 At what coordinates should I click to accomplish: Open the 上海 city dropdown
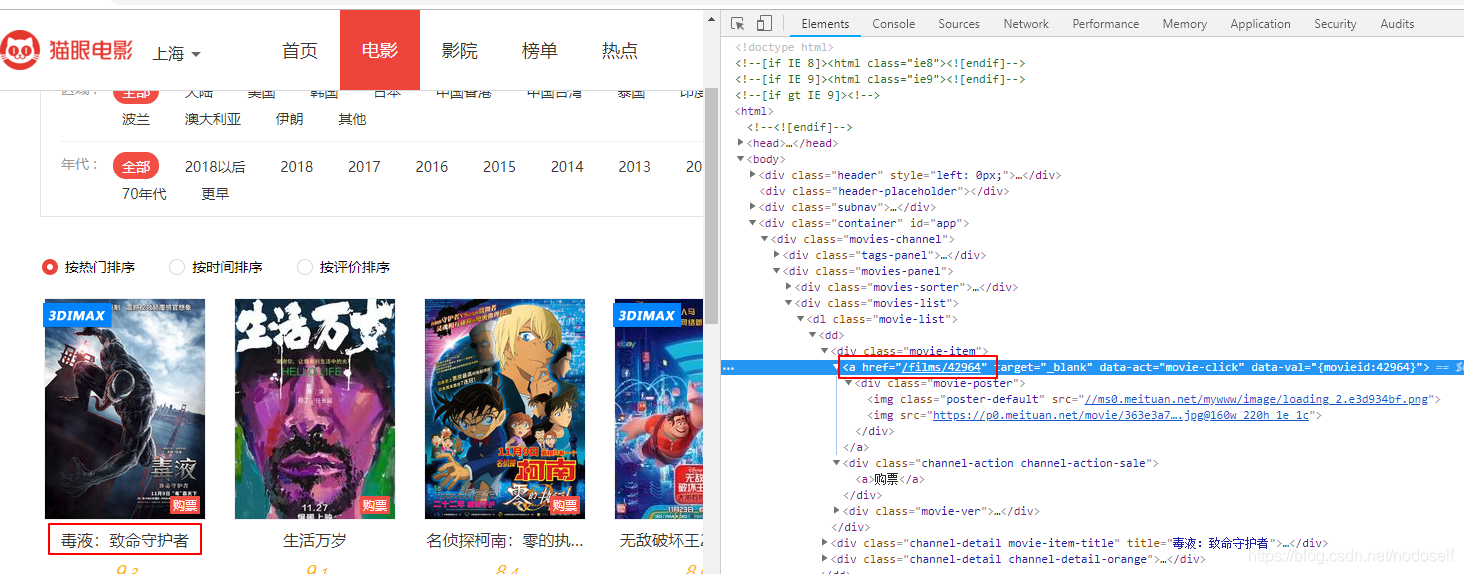pos(177,53)
